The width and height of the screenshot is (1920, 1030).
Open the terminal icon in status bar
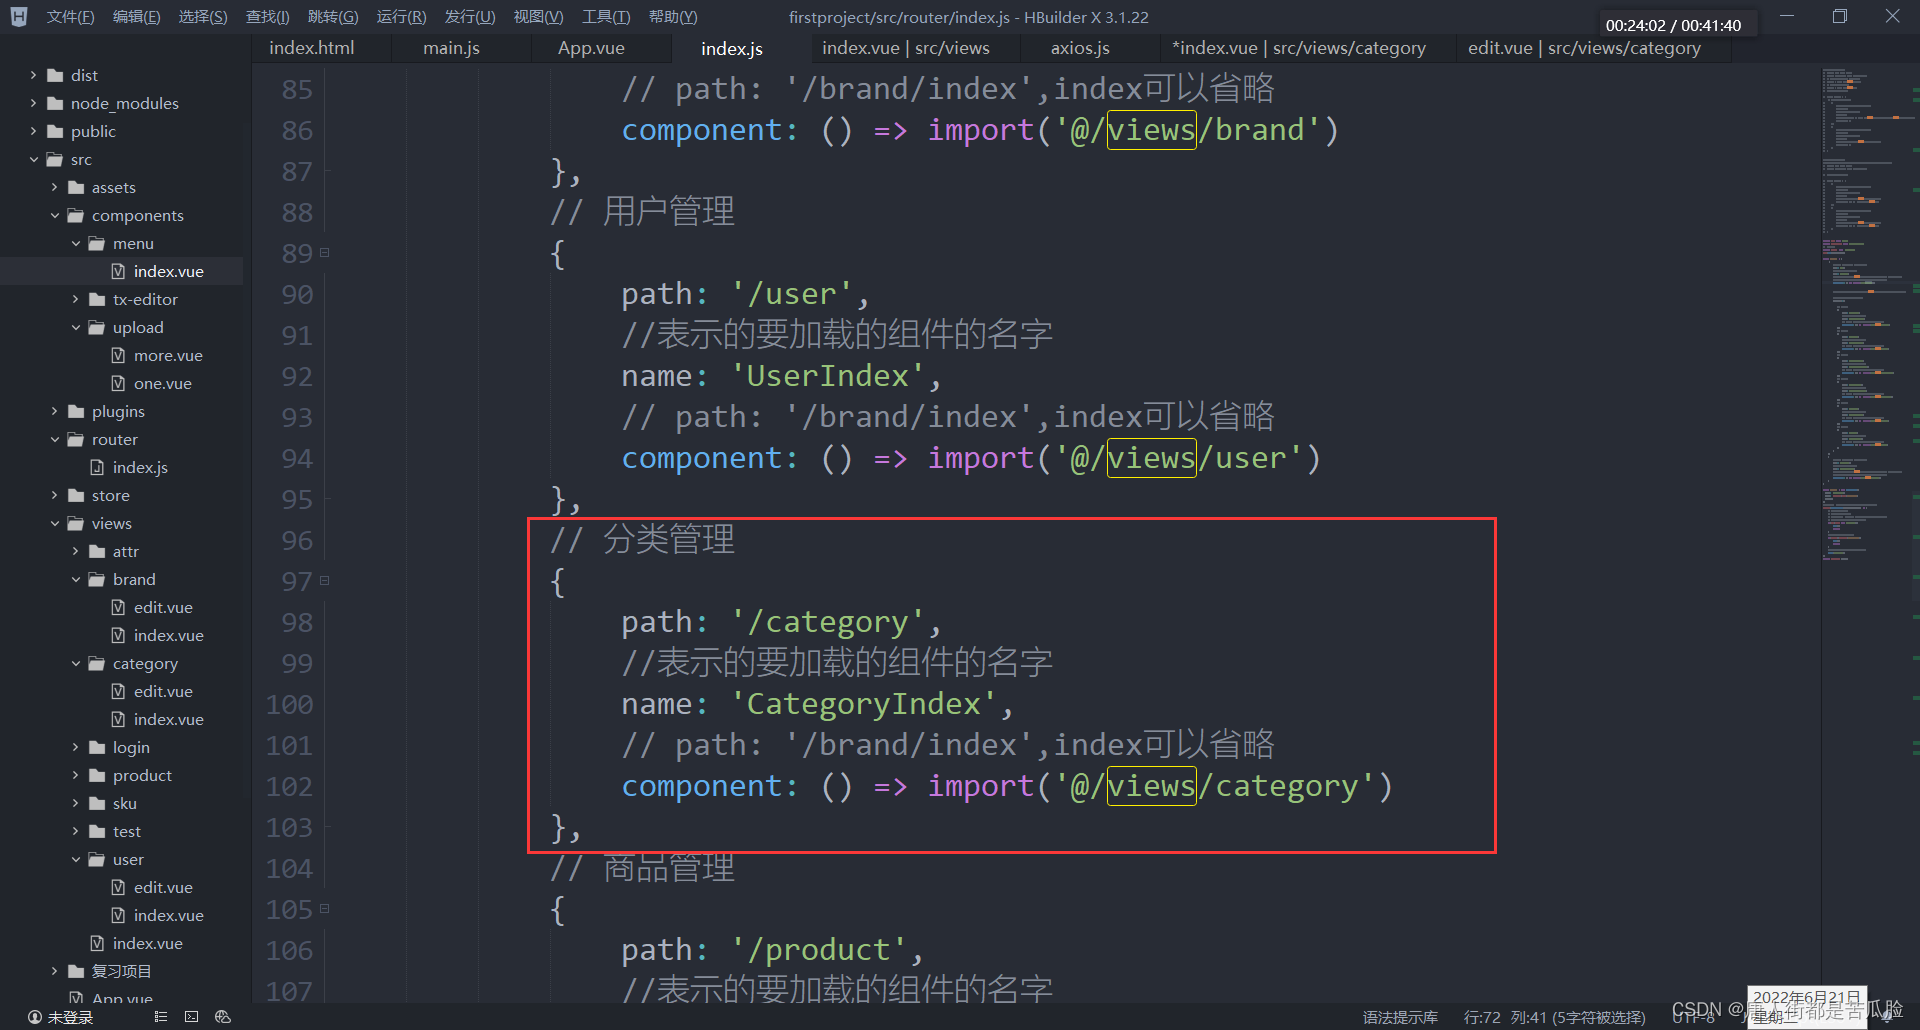pyautogui.click(x=191, y=1017)
